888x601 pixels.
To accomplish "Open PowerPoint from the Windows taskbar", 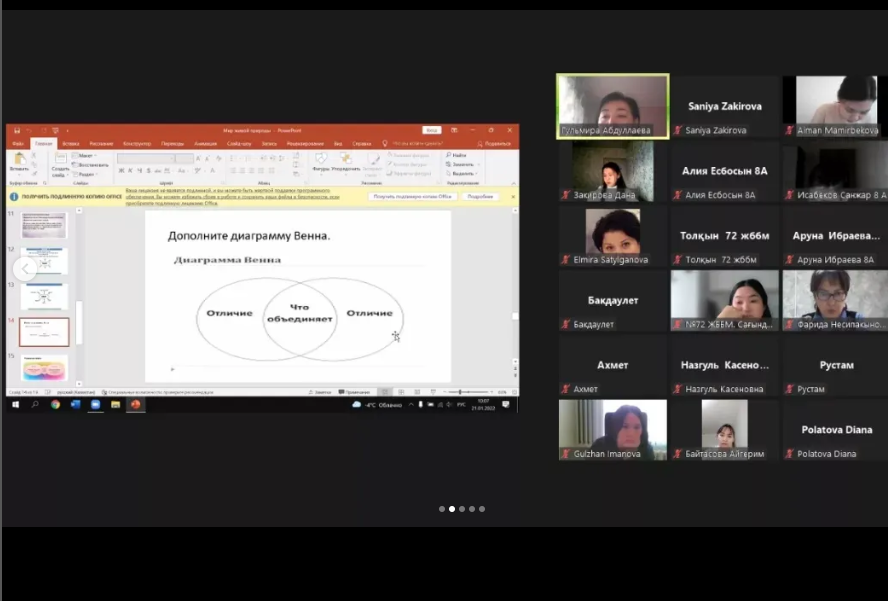I will pyautogui.click(x=135, y=405).
